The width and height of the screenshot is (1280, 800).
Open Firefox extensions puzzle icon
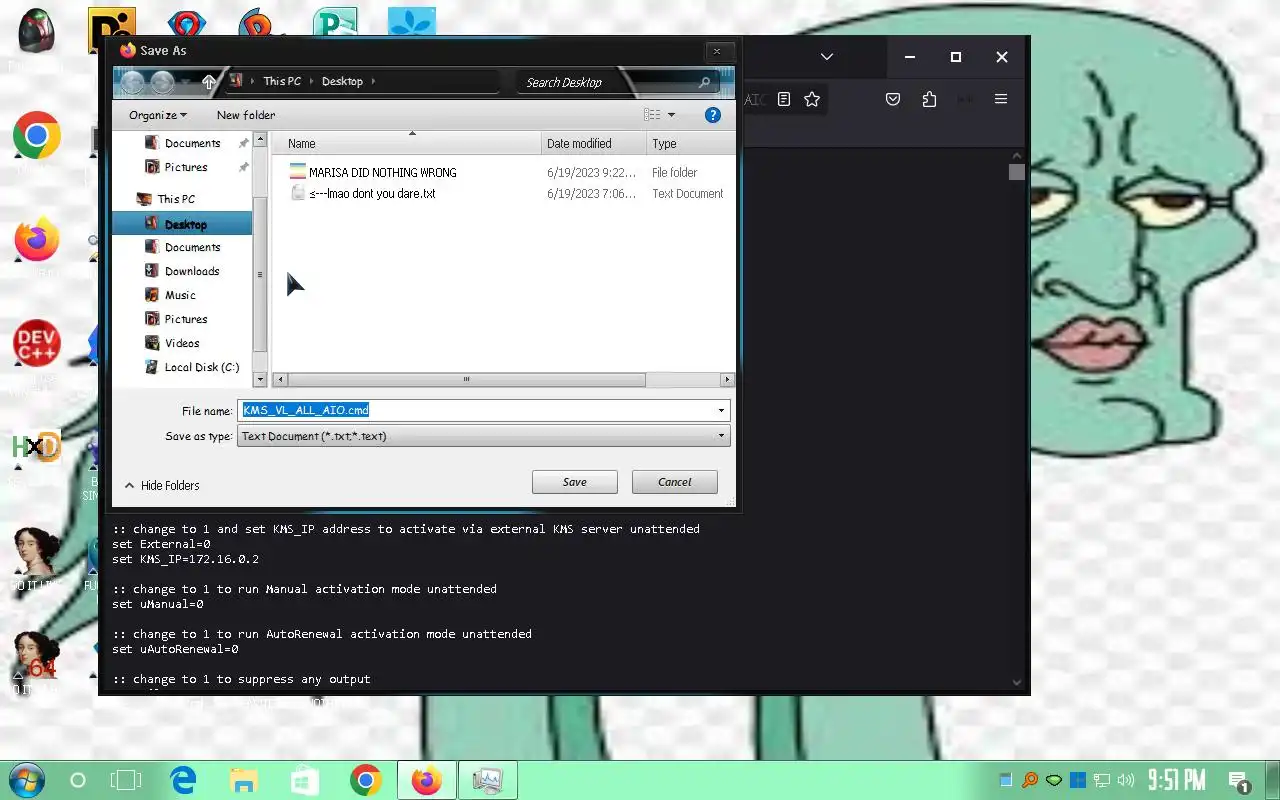[x=929, y=99]
